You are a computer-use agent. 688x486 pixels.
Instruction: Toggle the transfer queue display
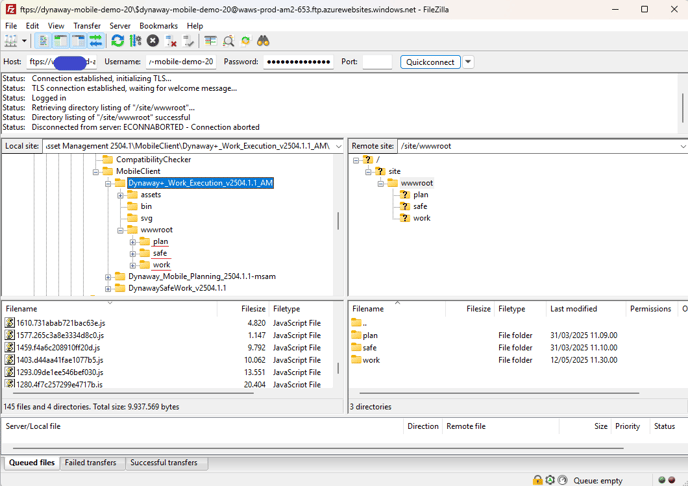[x=96, y=41]
